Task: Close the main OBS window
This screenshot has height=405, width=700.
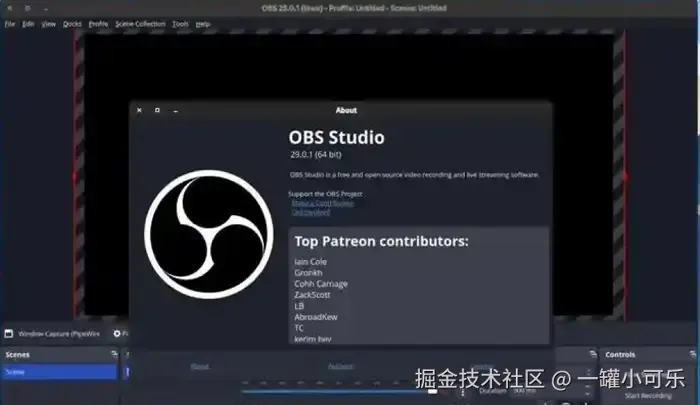Action: click(10, 8)
